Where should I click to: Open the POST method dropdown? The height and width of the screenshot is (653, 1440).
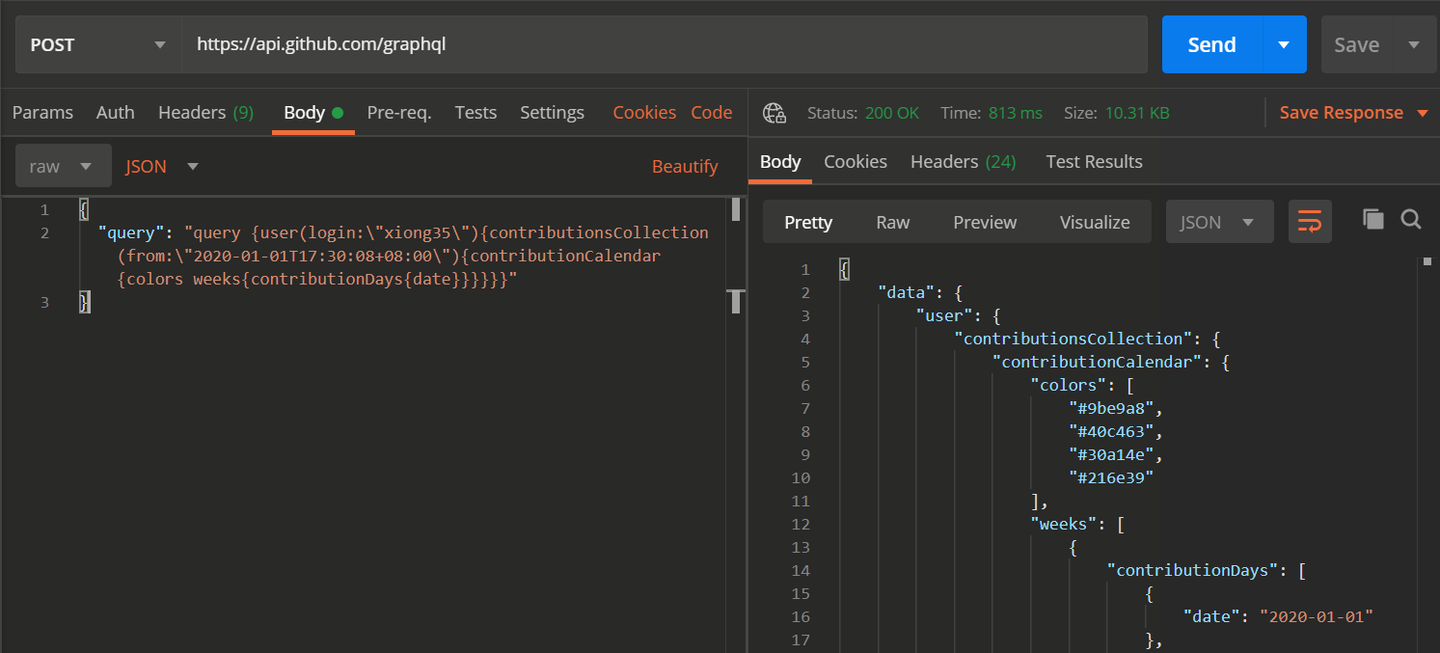[x=97, y=44]
